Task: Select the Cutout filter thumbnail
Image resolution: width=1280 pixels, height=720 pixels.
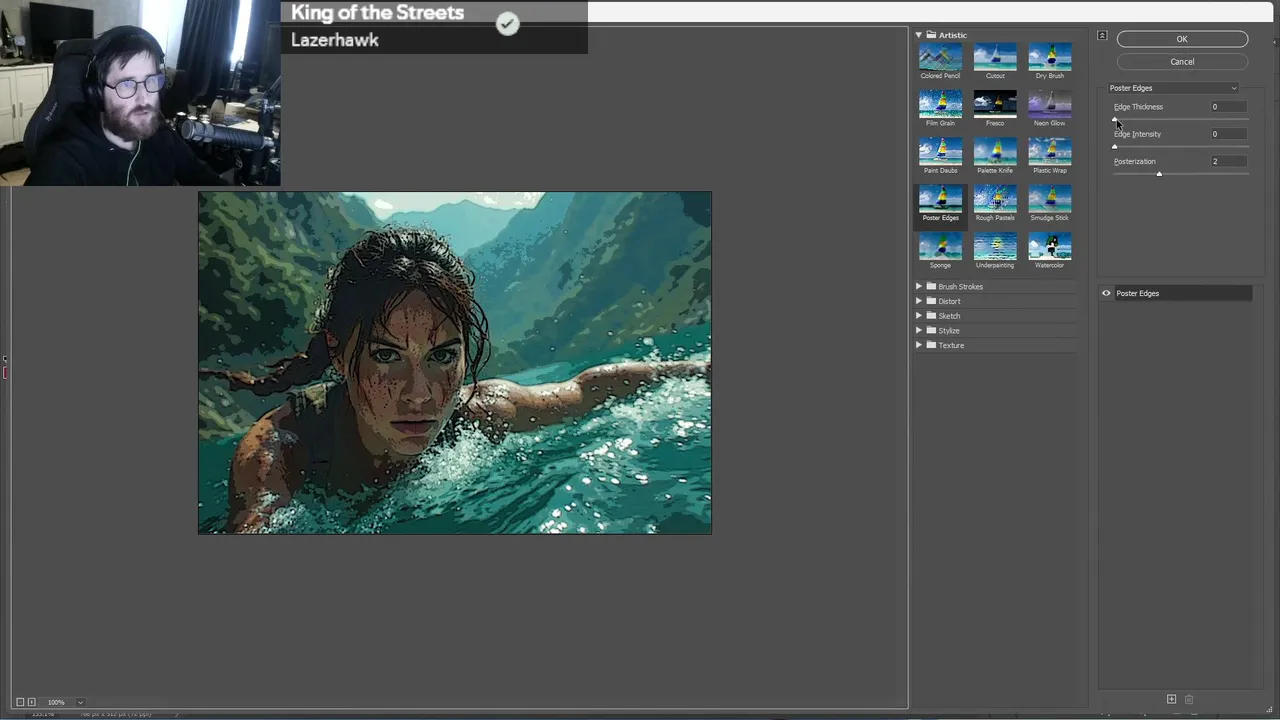Action: pos(995,57)
